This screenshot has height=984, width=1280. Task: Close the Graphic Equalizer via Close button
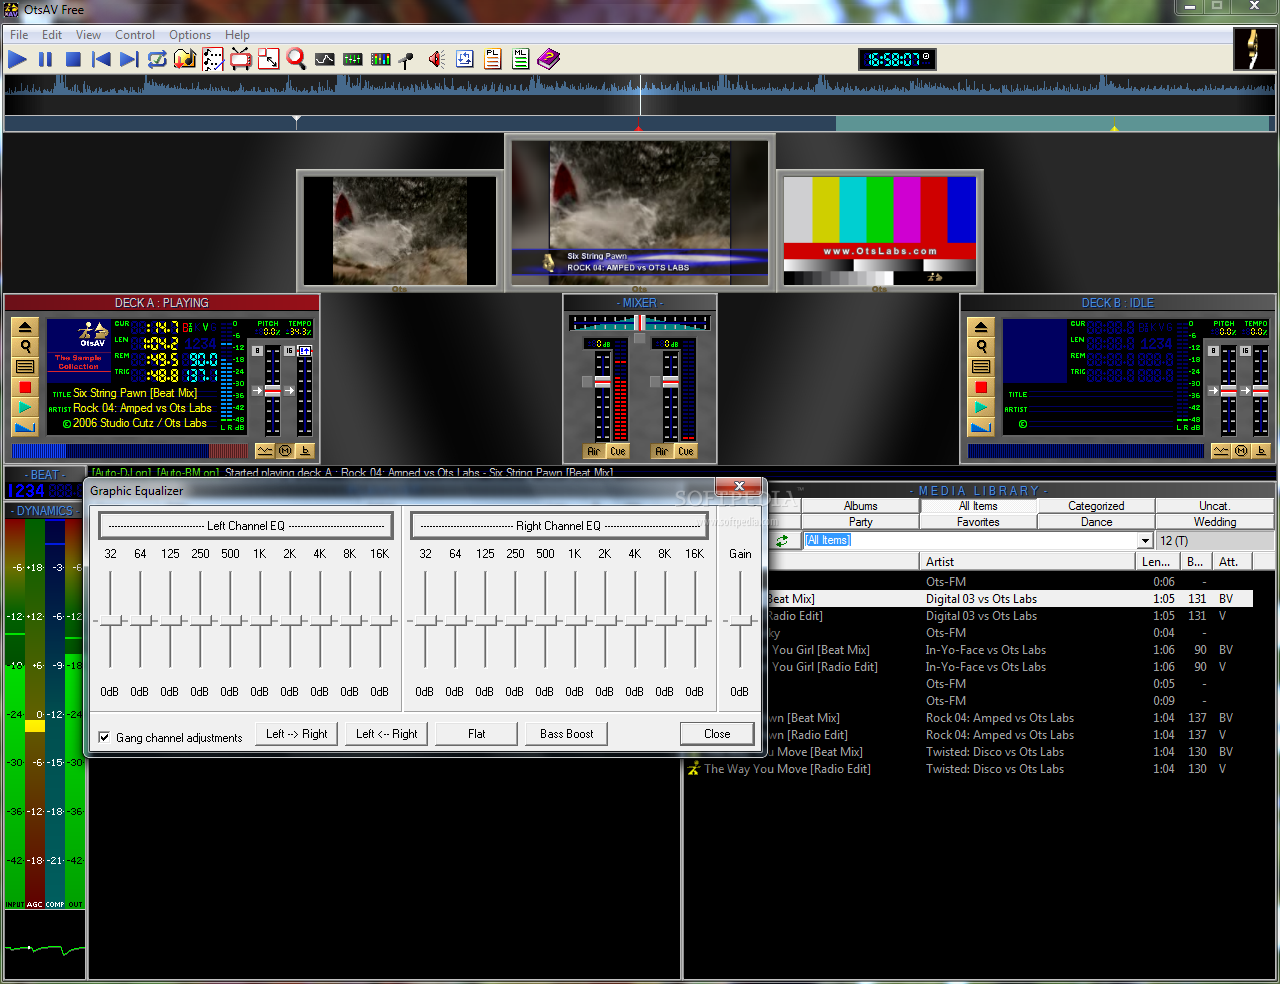click(x=717, y=734)
